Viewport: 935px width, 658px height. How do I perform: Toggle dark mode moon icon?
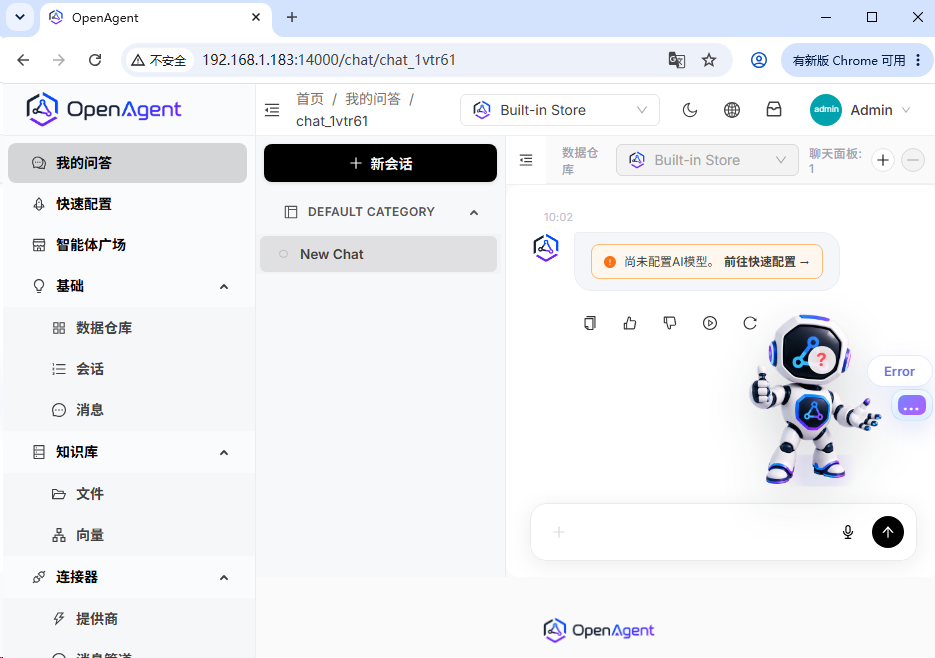(690, 110)
